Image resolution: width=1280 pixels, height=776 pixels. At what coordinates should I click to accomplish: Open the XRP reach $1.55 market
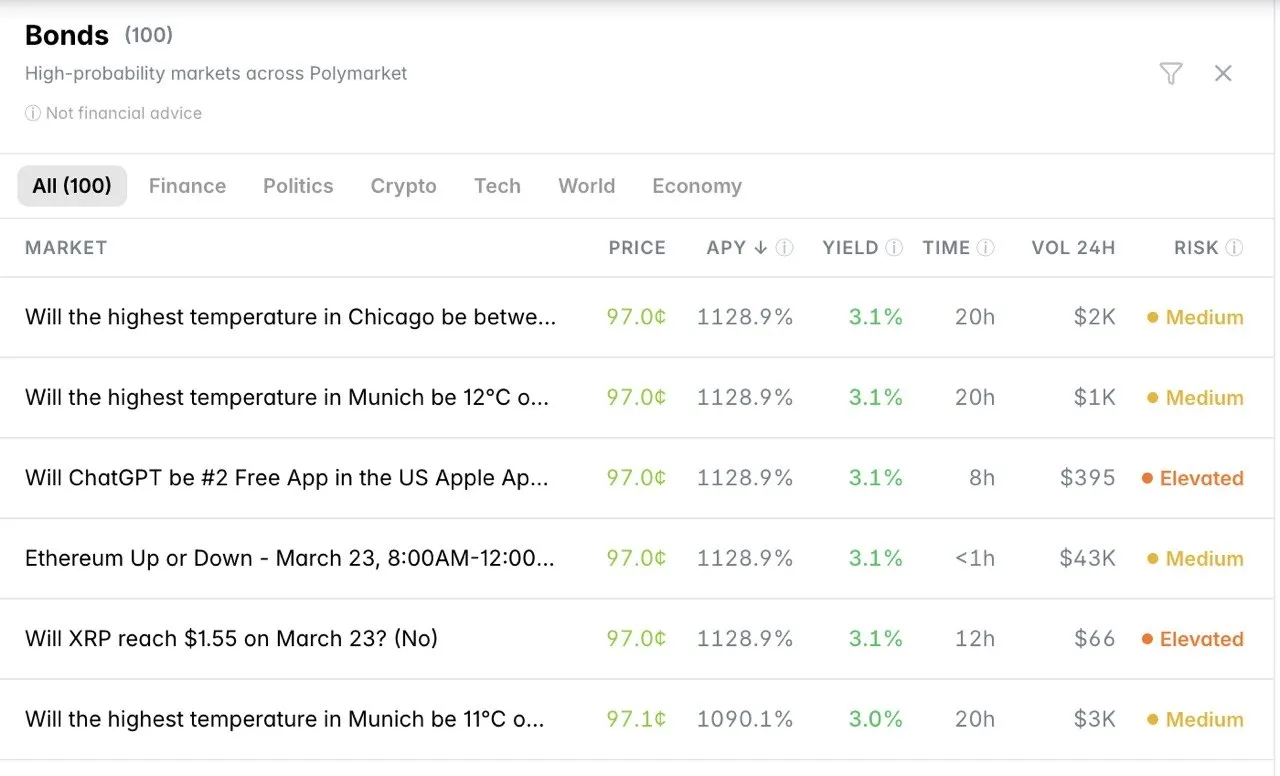[231, 639]
